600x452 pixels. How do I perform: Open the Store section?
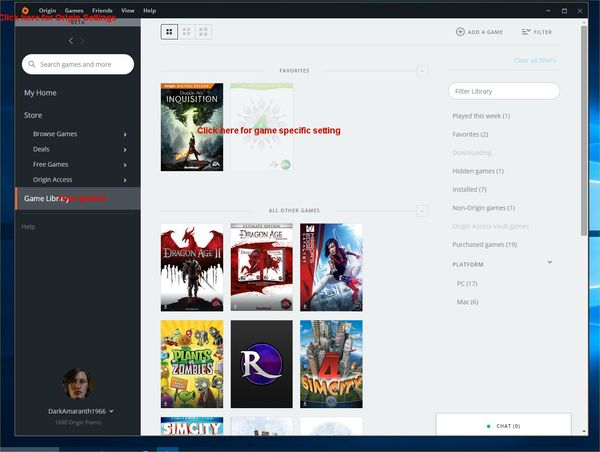pos(33,115)
